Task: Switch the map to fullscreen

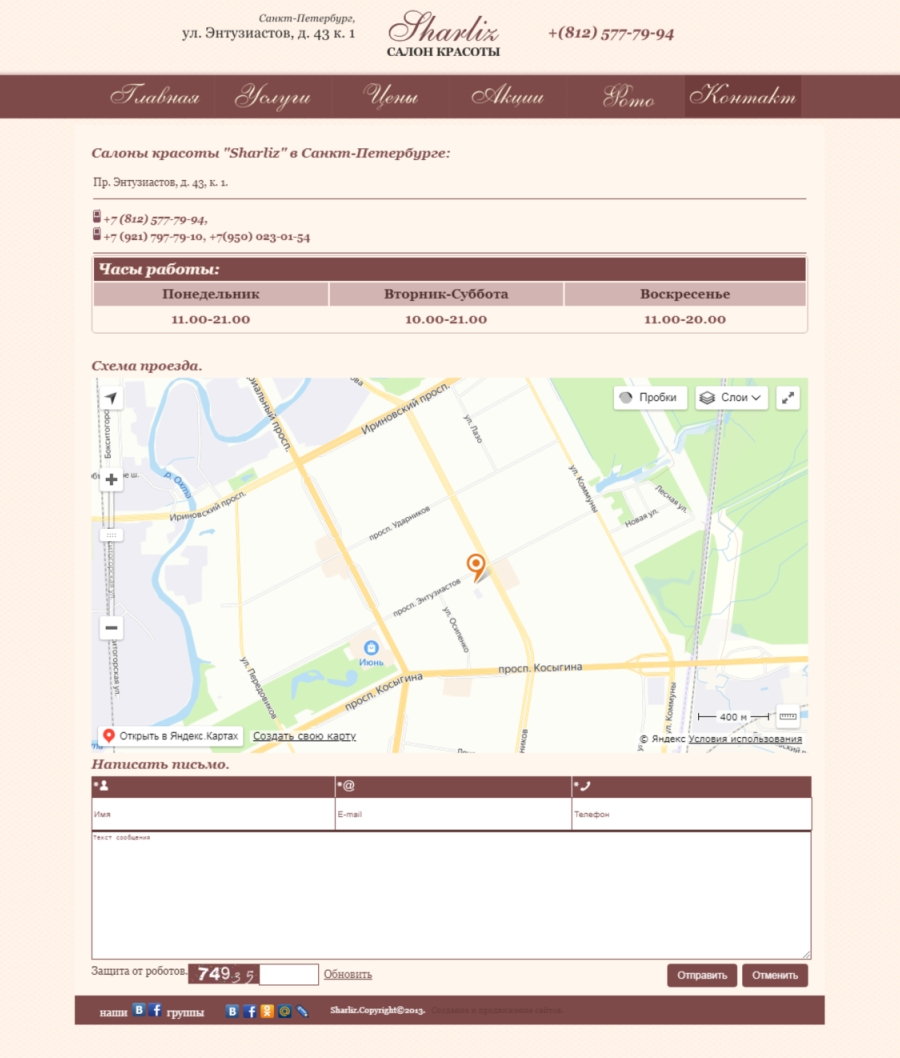Action: [x=788, y=397]
